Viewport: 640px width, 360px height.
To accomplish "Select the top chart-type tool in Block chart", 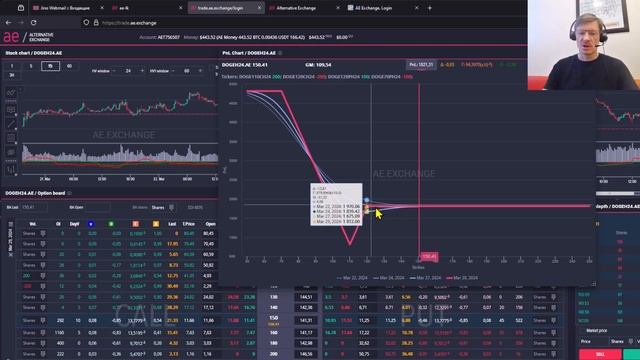I will [x=11, y=93].
